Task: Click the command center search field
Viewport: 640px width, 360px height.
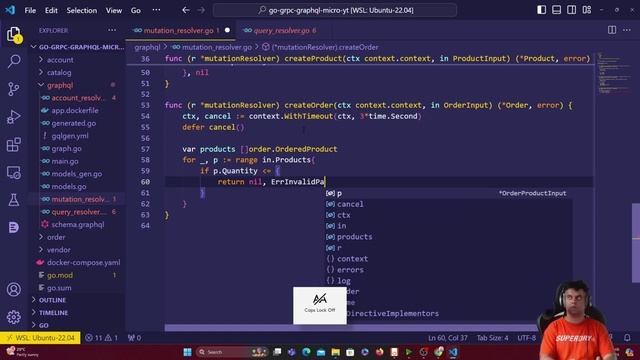Action: tap(335, 10)
